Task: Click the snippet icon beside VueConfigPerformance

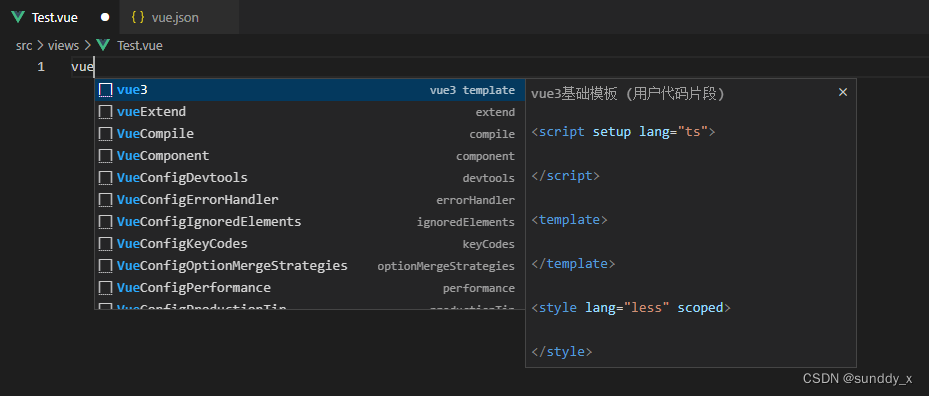Action: coord(105,288)
